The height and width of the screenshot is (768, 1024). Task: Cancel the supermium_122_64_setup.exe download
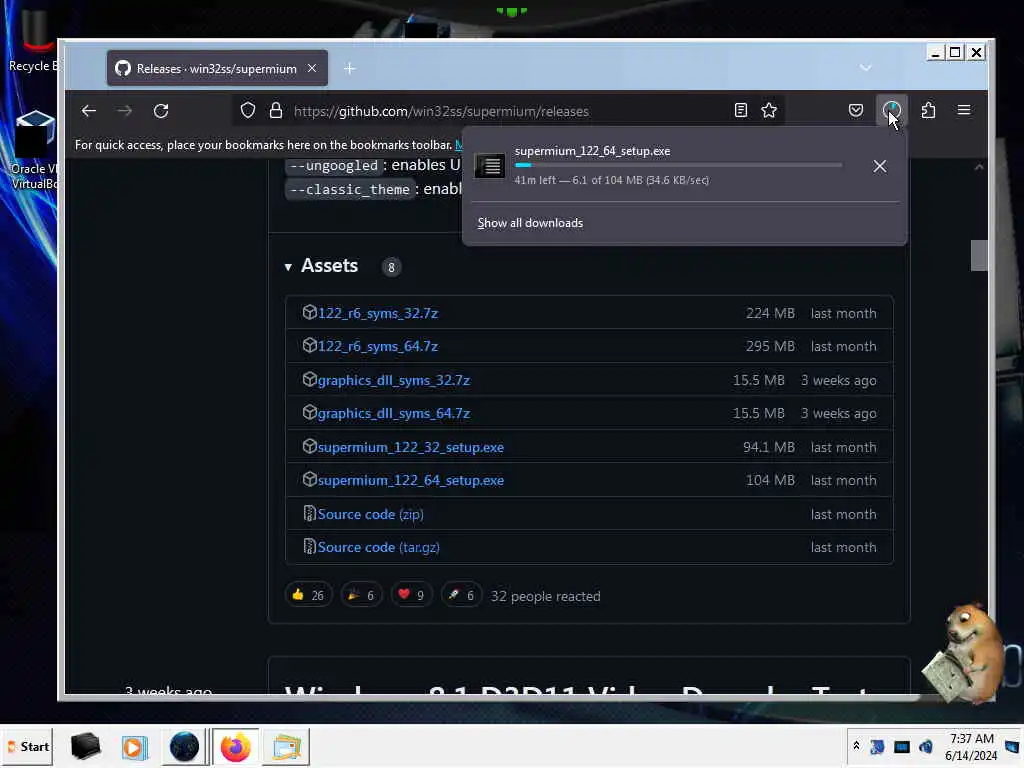(880, 167)
